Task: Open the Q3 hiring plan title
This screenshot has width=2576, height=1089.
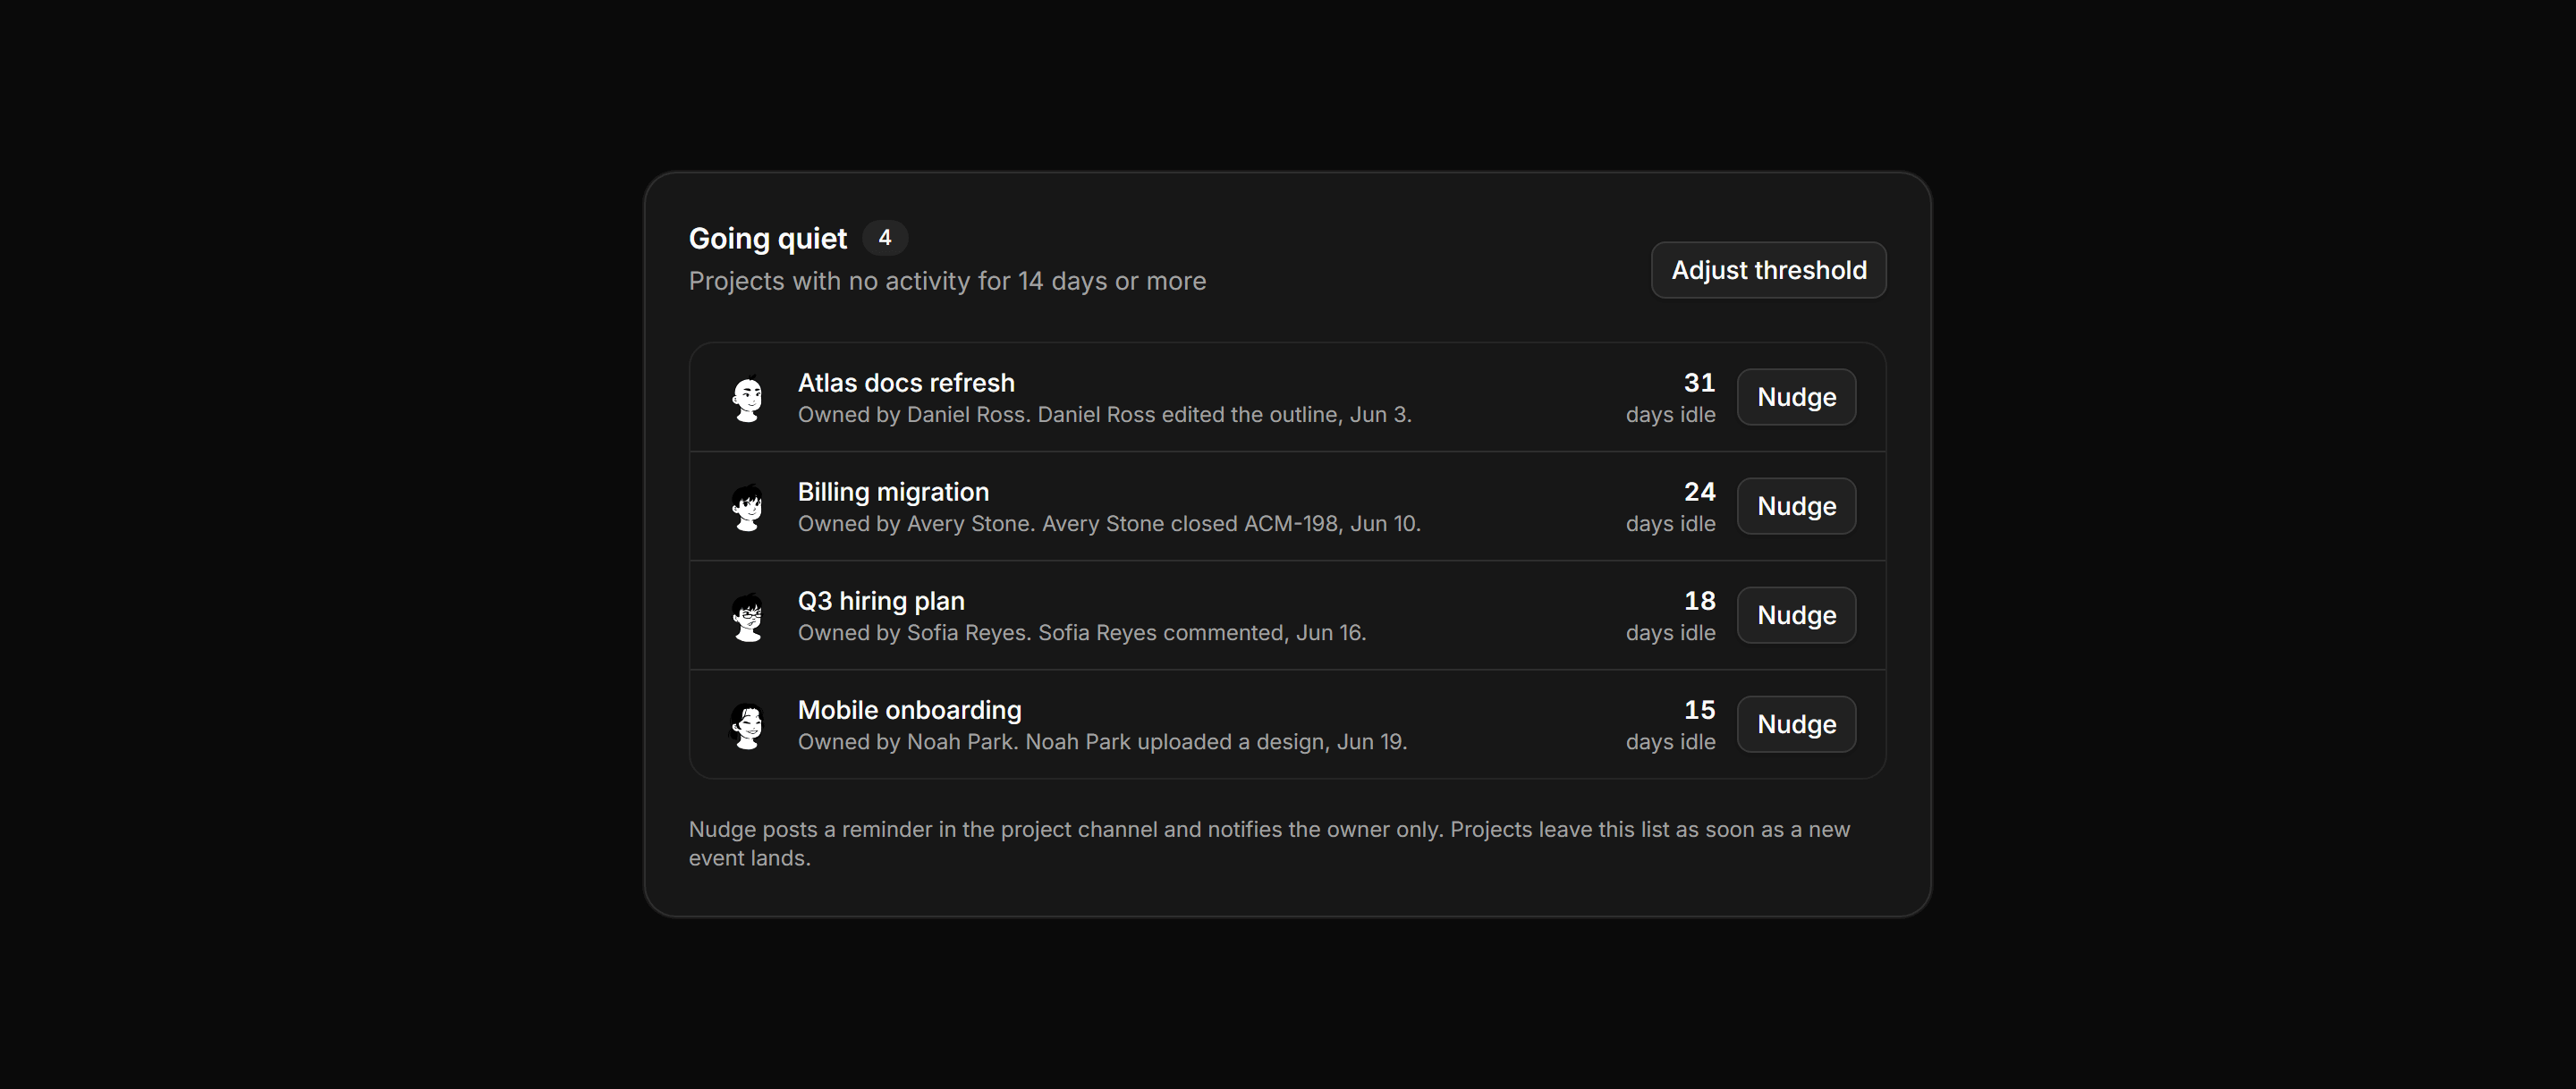Action: tap(881, 601)
